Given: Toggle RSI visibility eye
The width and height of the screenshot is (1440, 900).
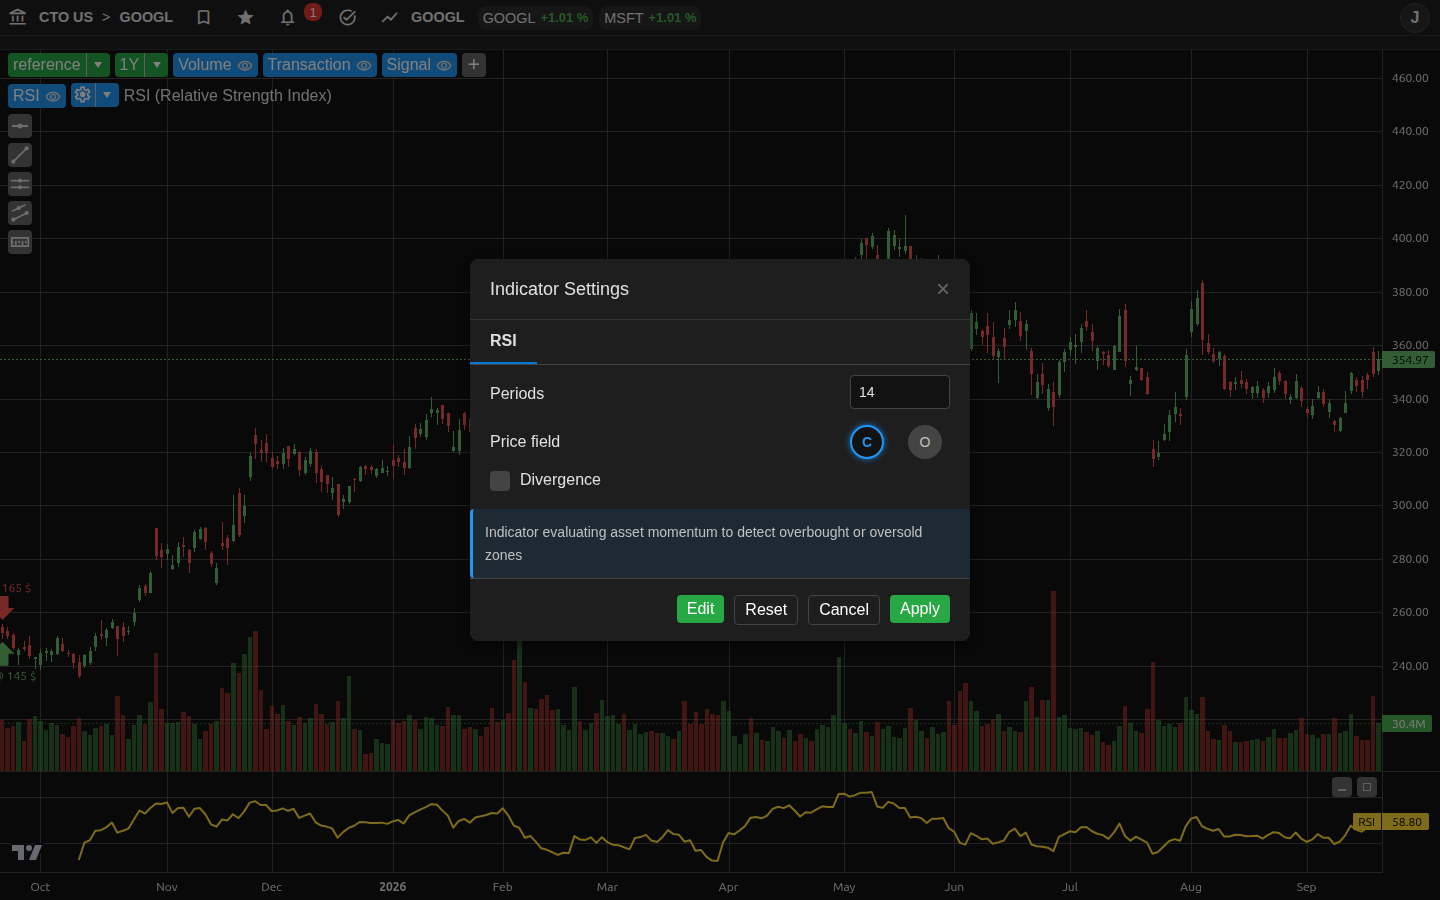Looking at the screenshot, I should (53, 96).
